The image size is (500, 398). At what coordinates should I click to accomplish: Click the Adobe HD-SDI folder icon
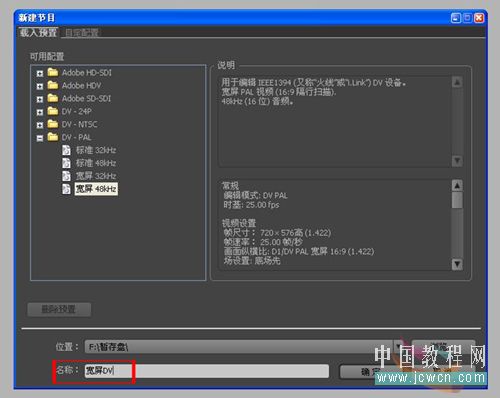point(53,72)
